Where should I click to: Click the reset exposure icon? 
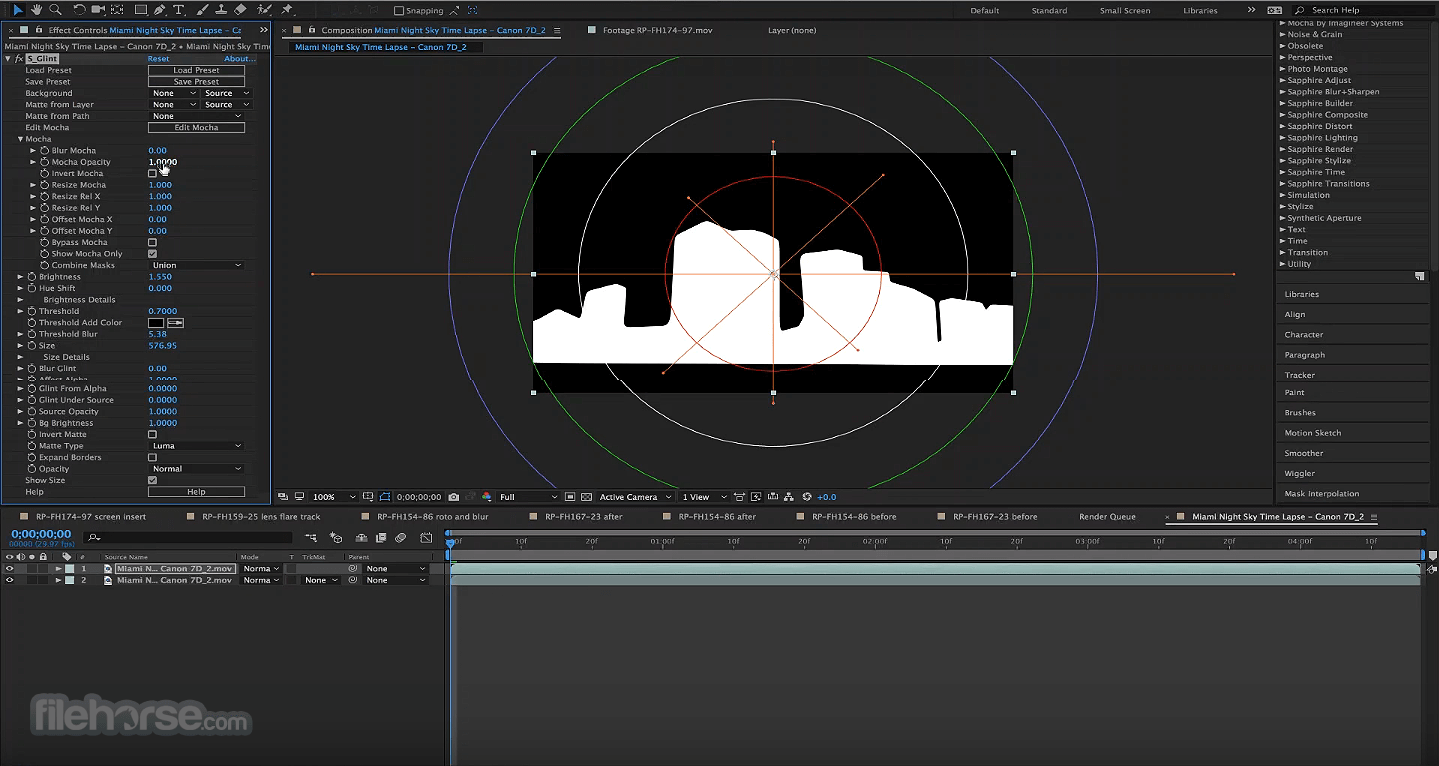[x=807, y=497]
